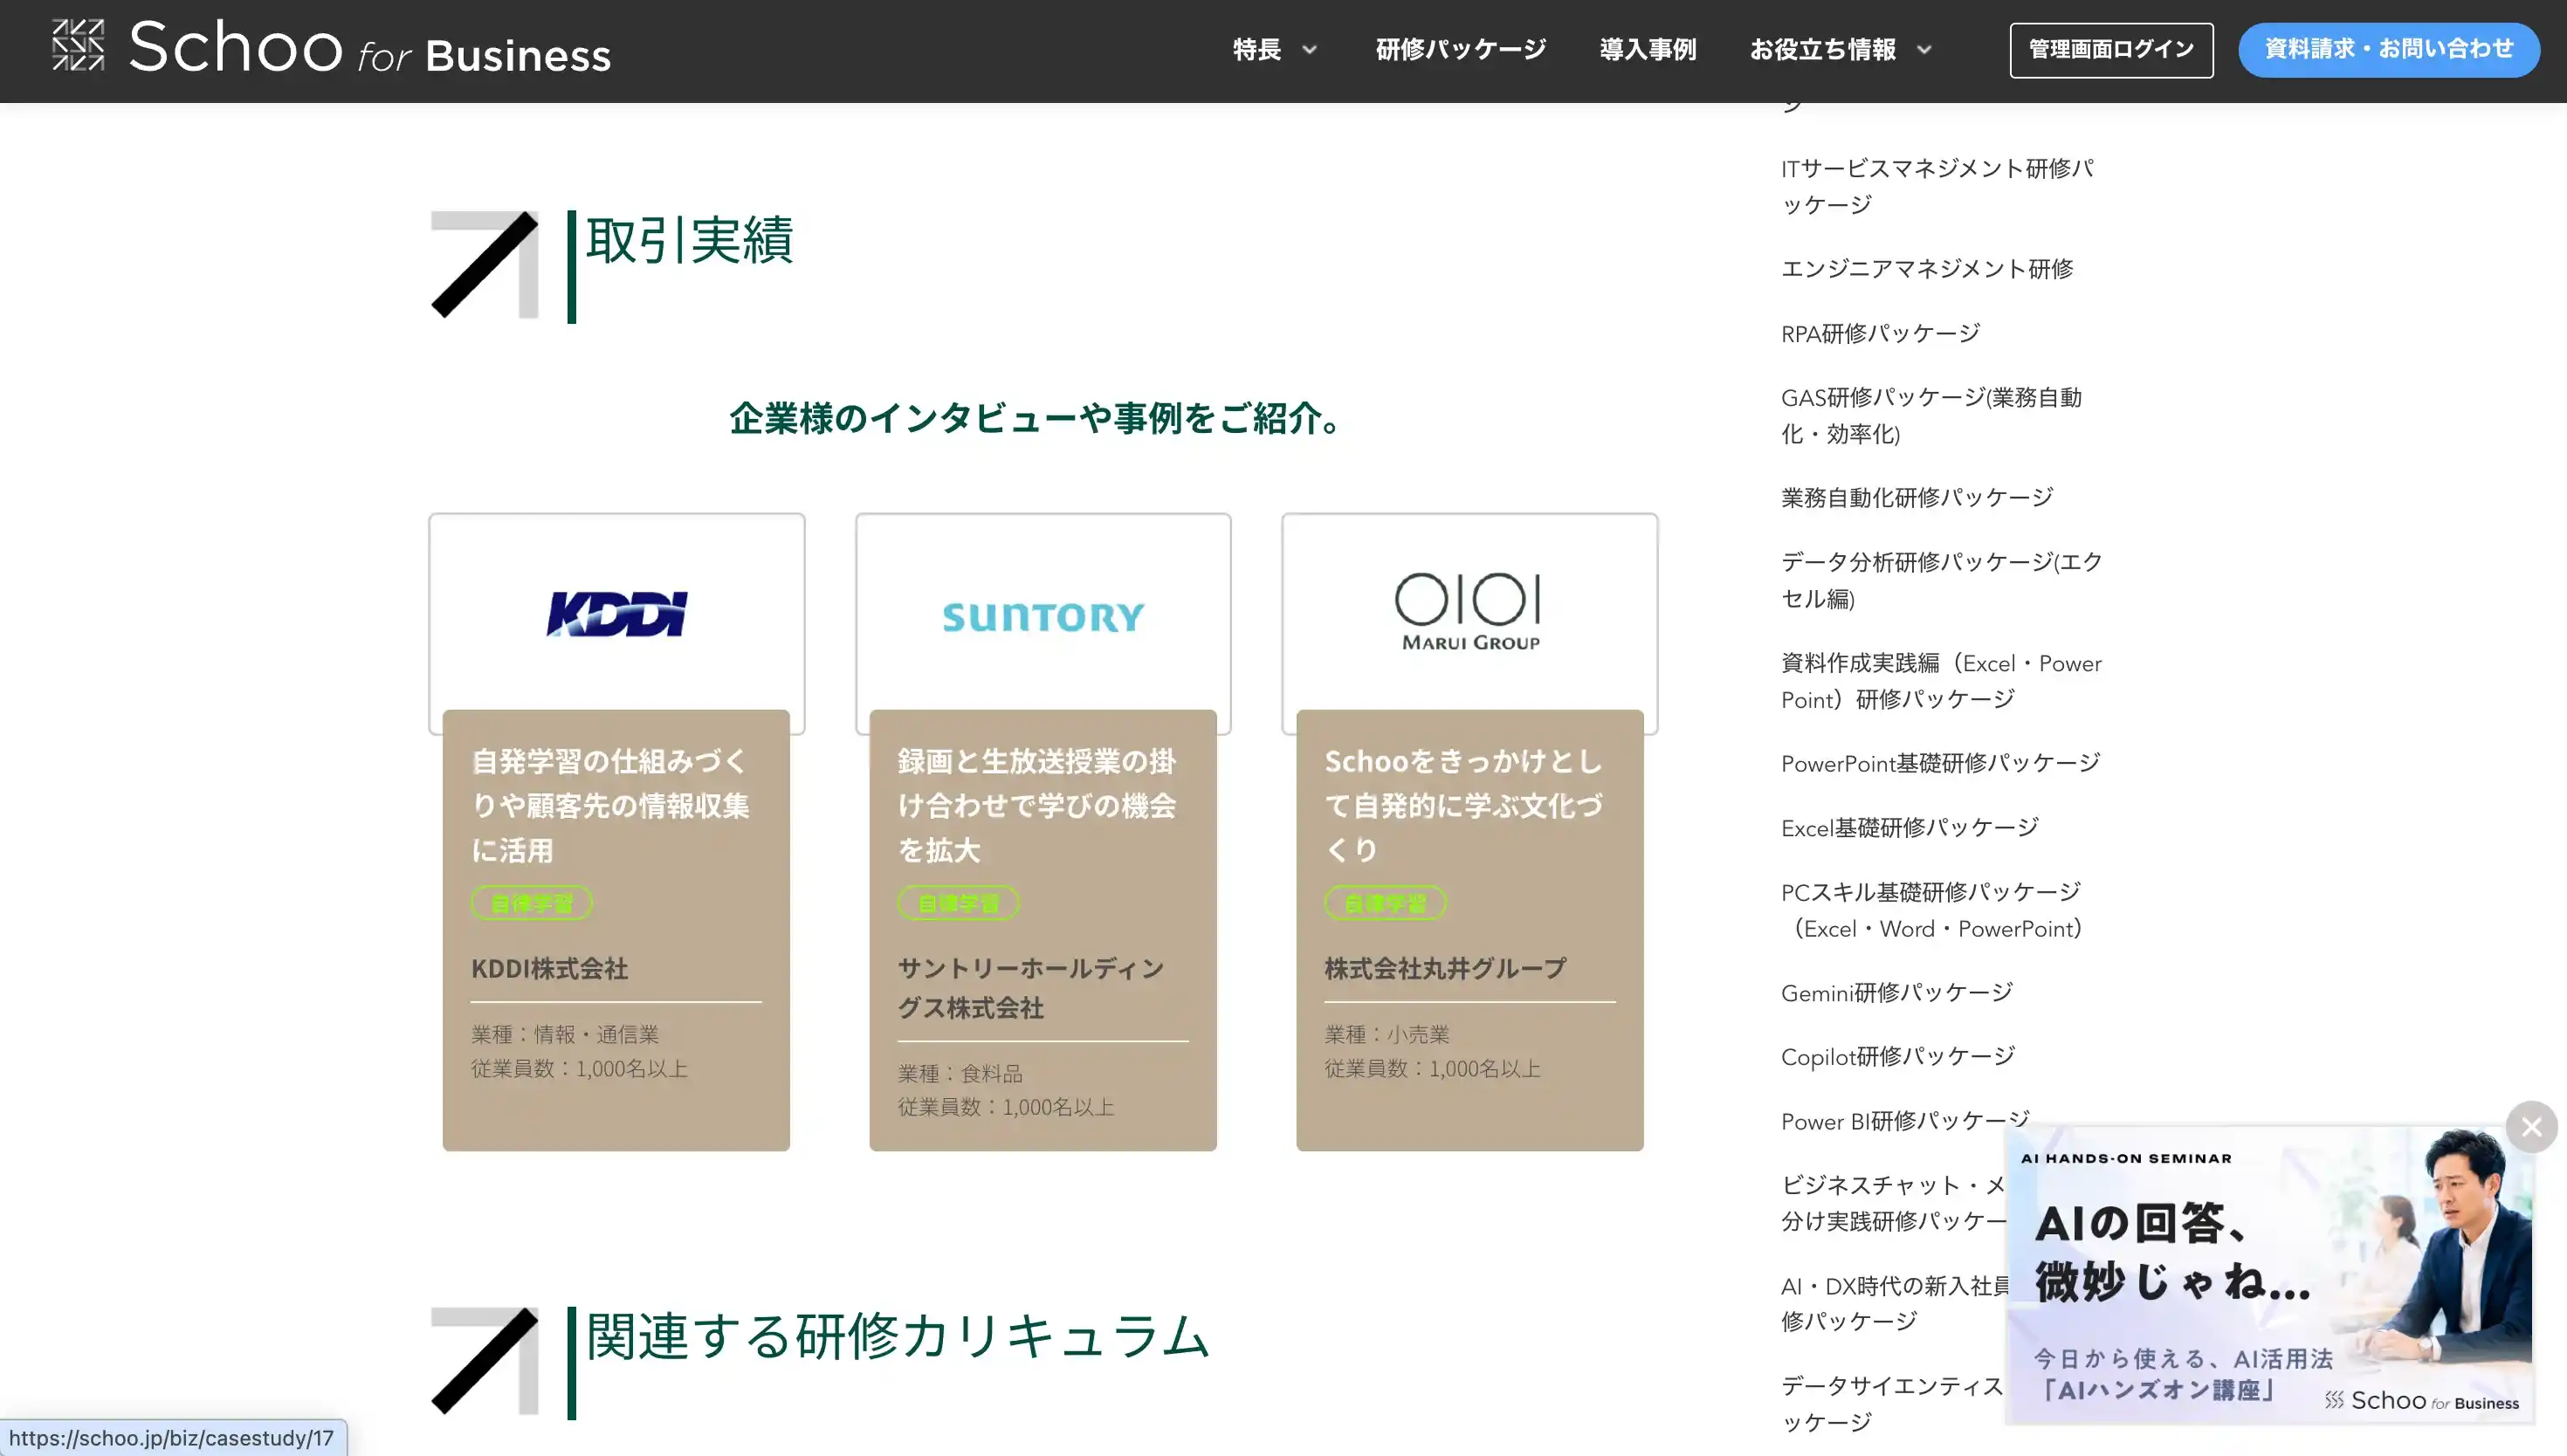Click the サントリーホールディングス株式会社 company name
This screenshot has height=1456, width=2567.
point(1031,988)
